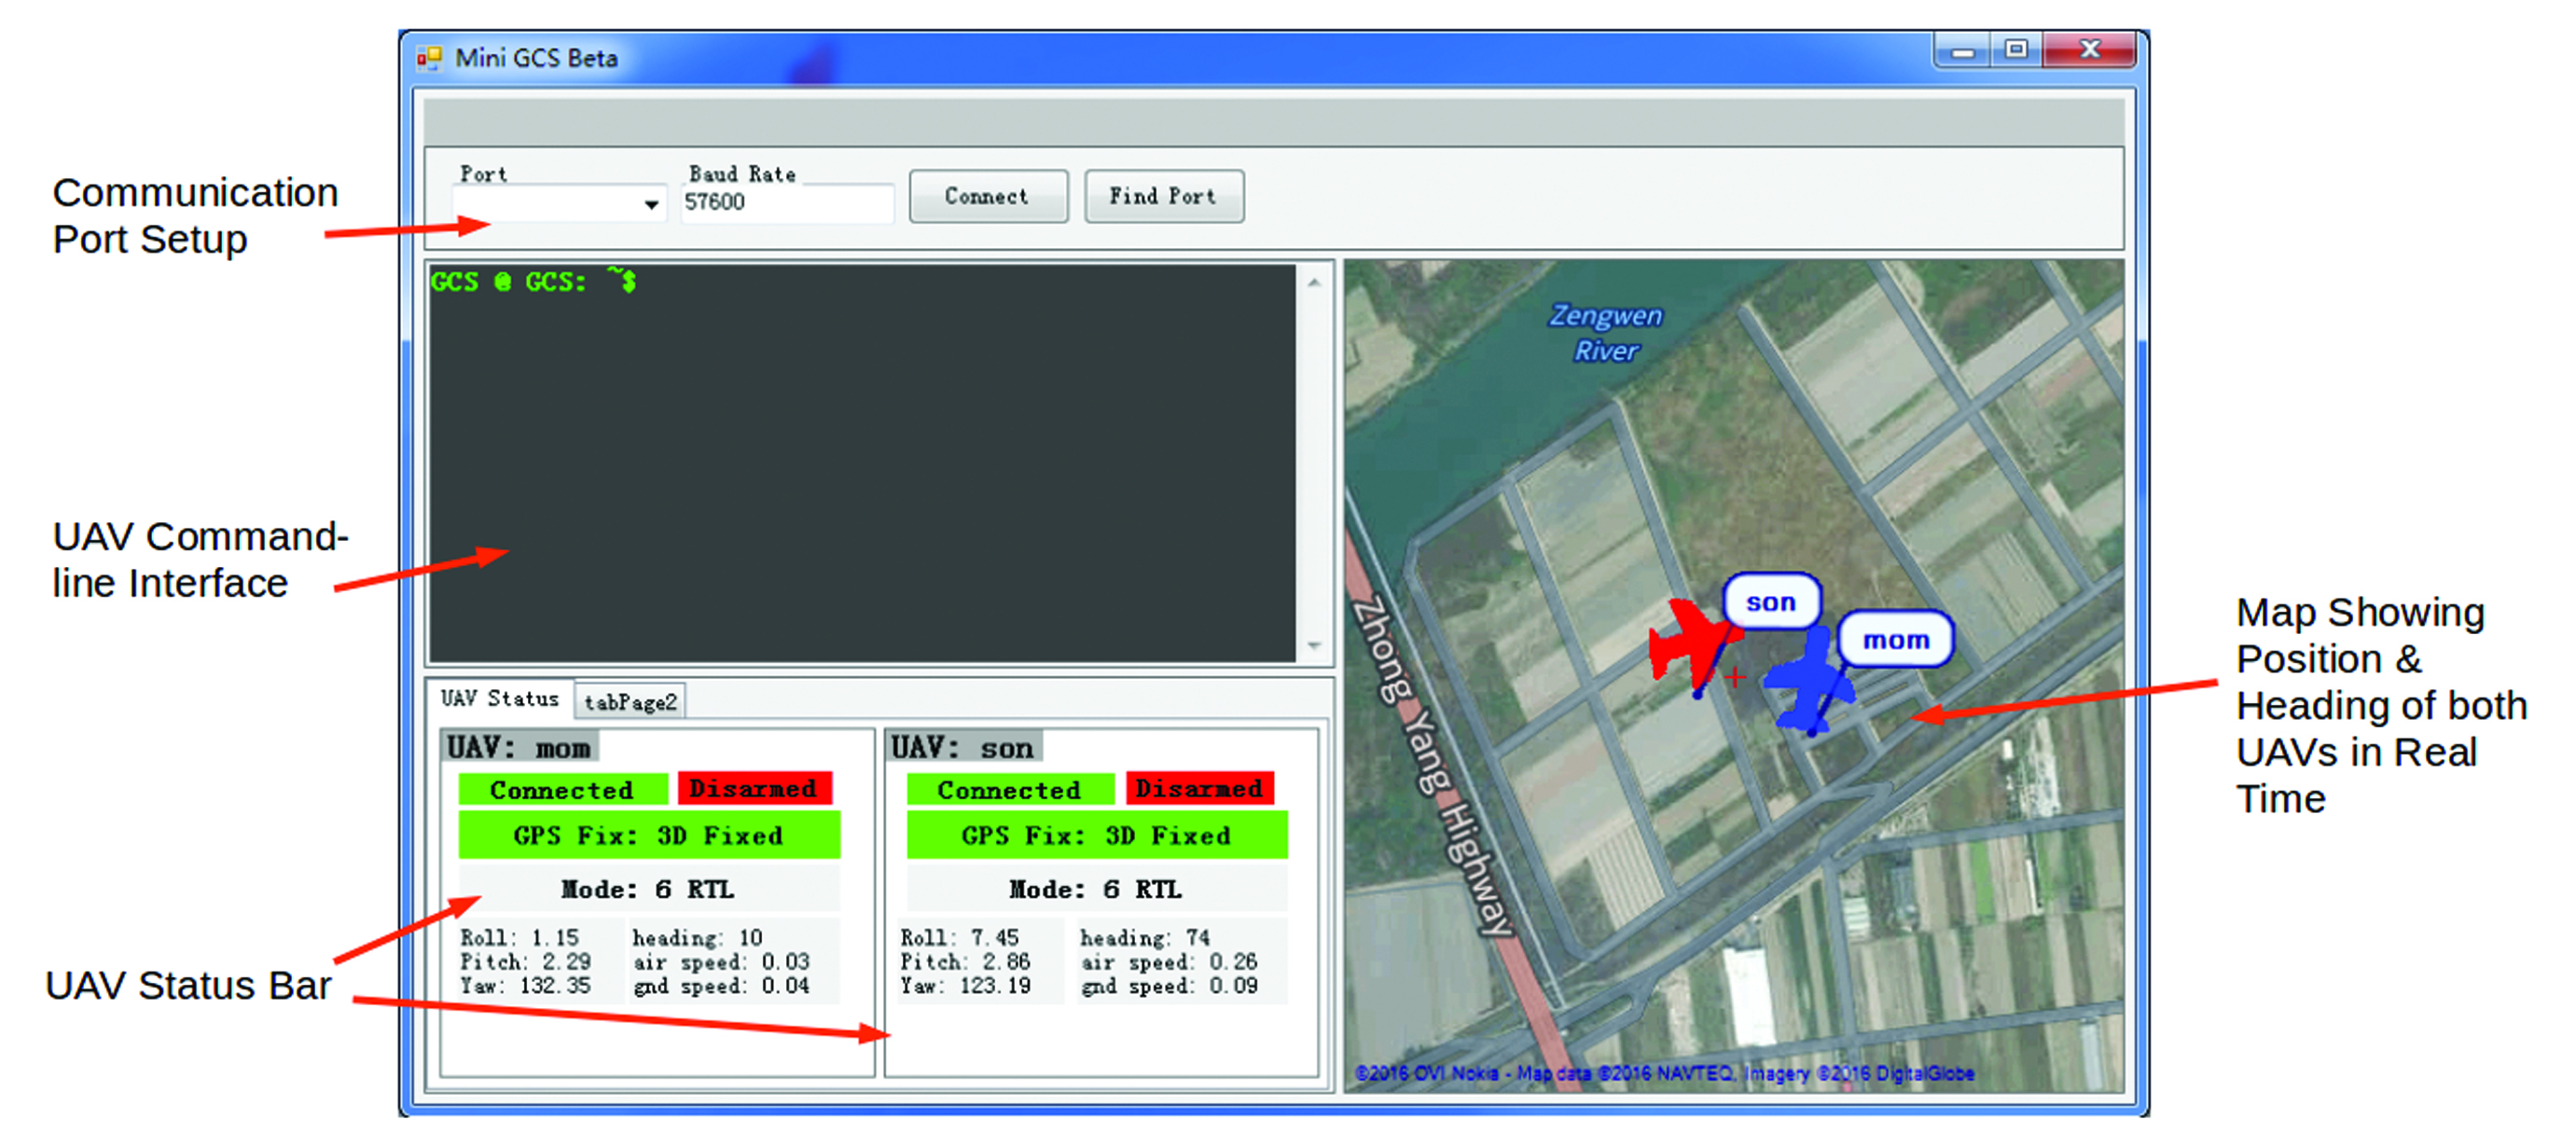Expand the Port combo box arrow
The width and height of the screenshot is (2576, 1133).
pyautogui.click(x=652, y=203)
